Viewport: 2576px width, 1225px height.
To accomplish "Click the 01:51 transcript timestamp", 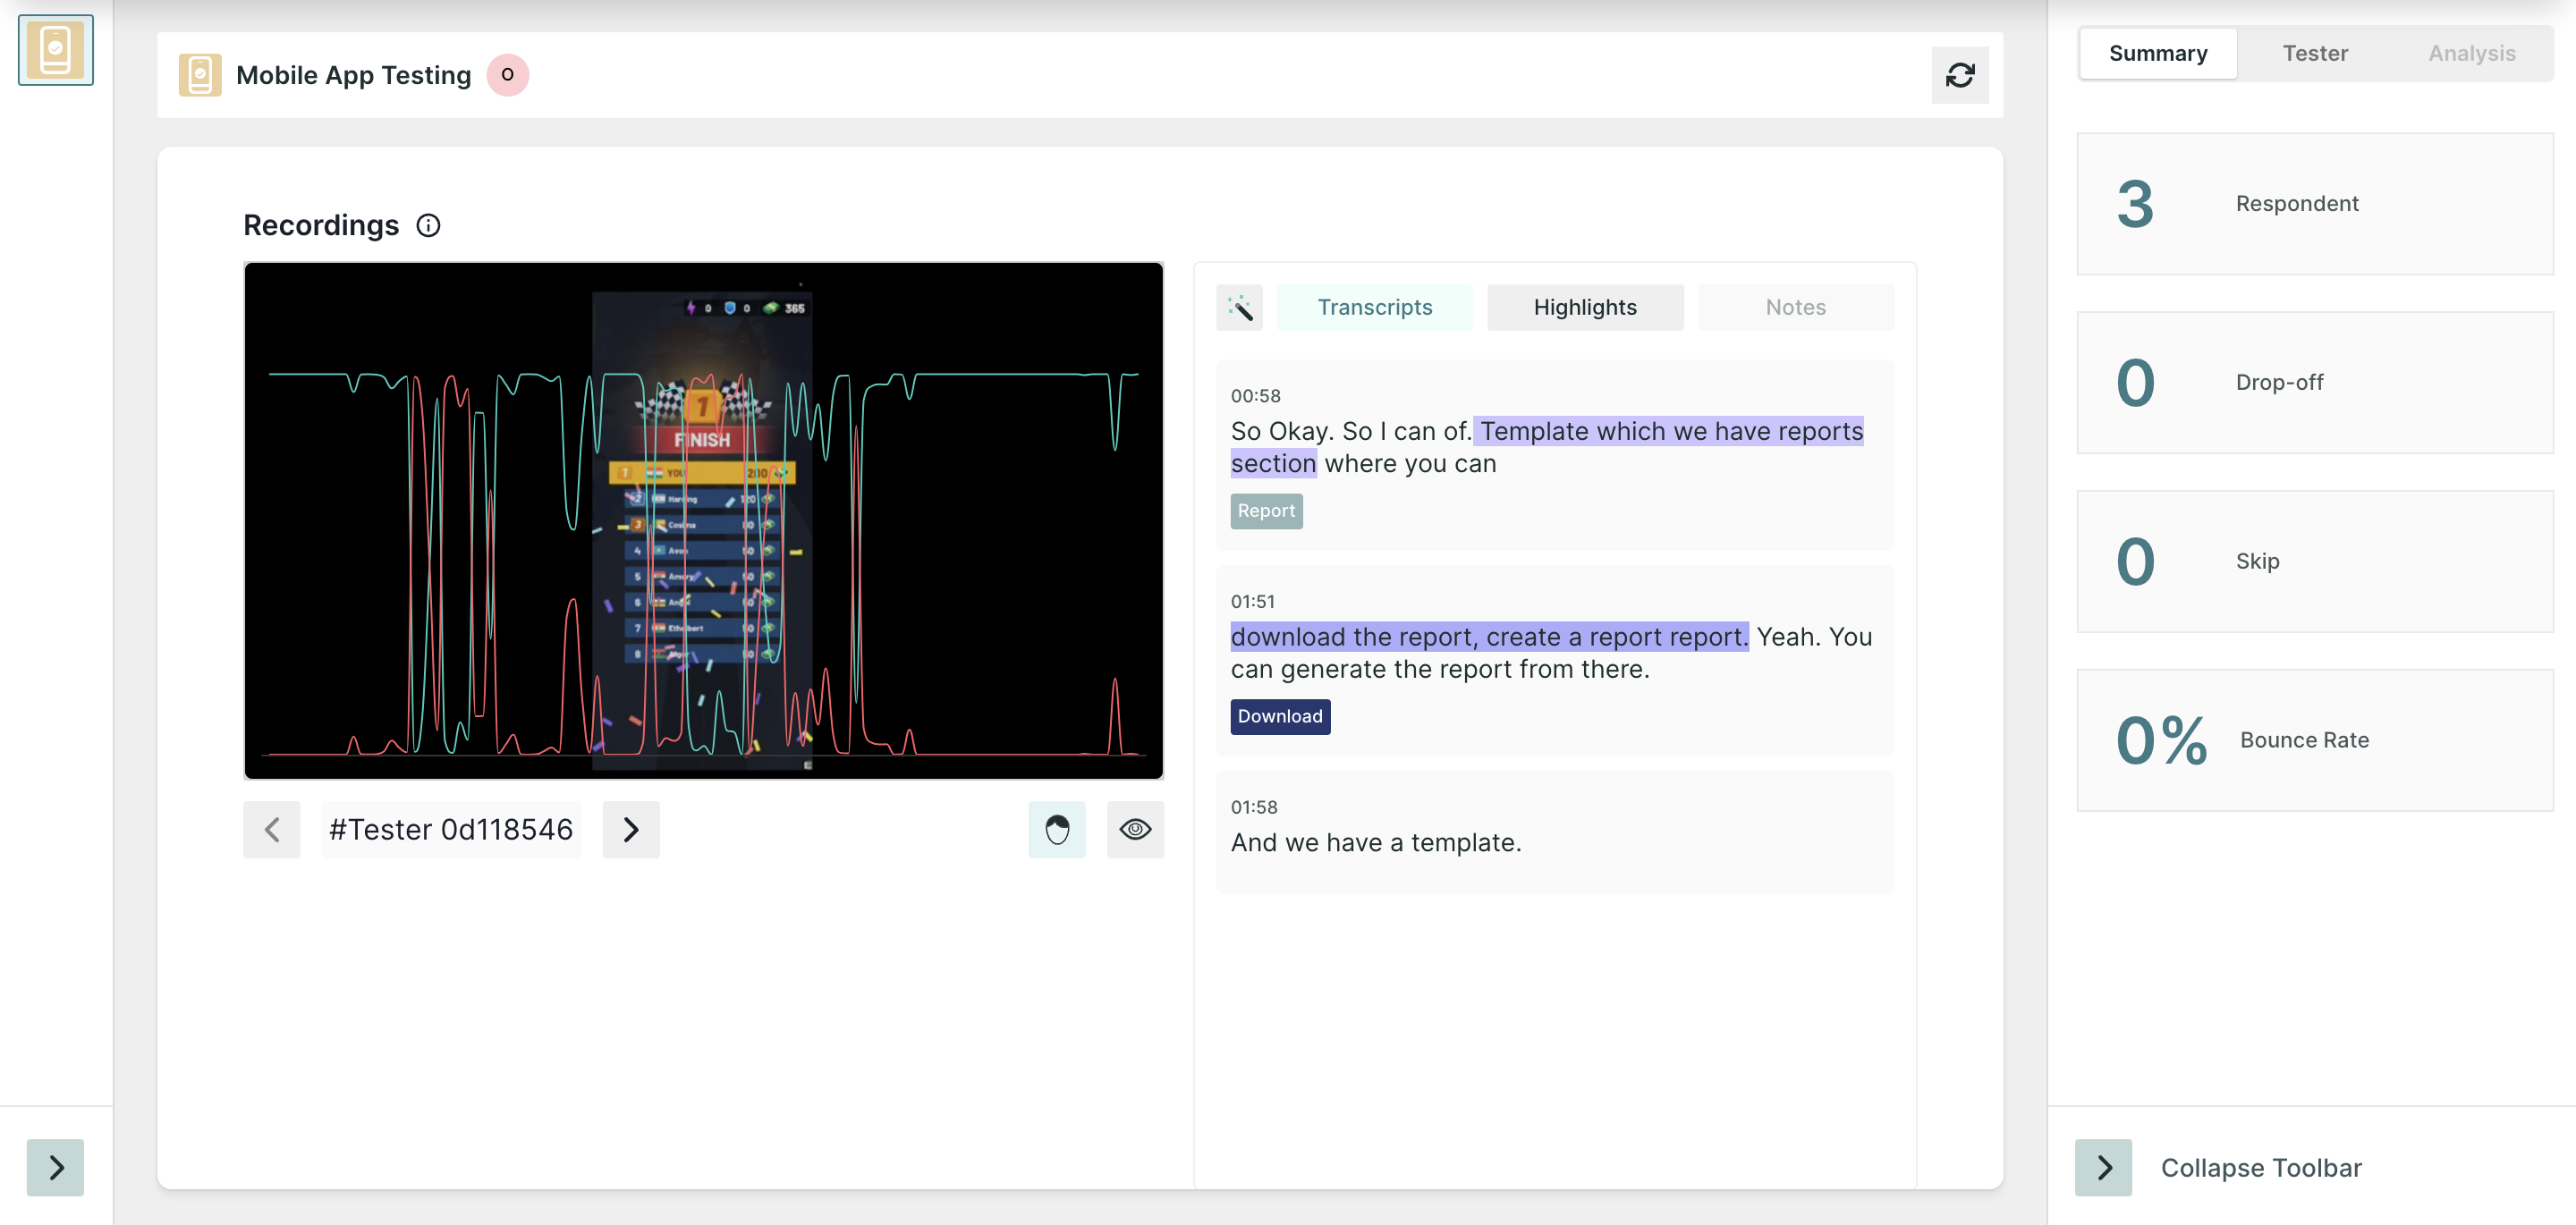I will click(1253, 602).
